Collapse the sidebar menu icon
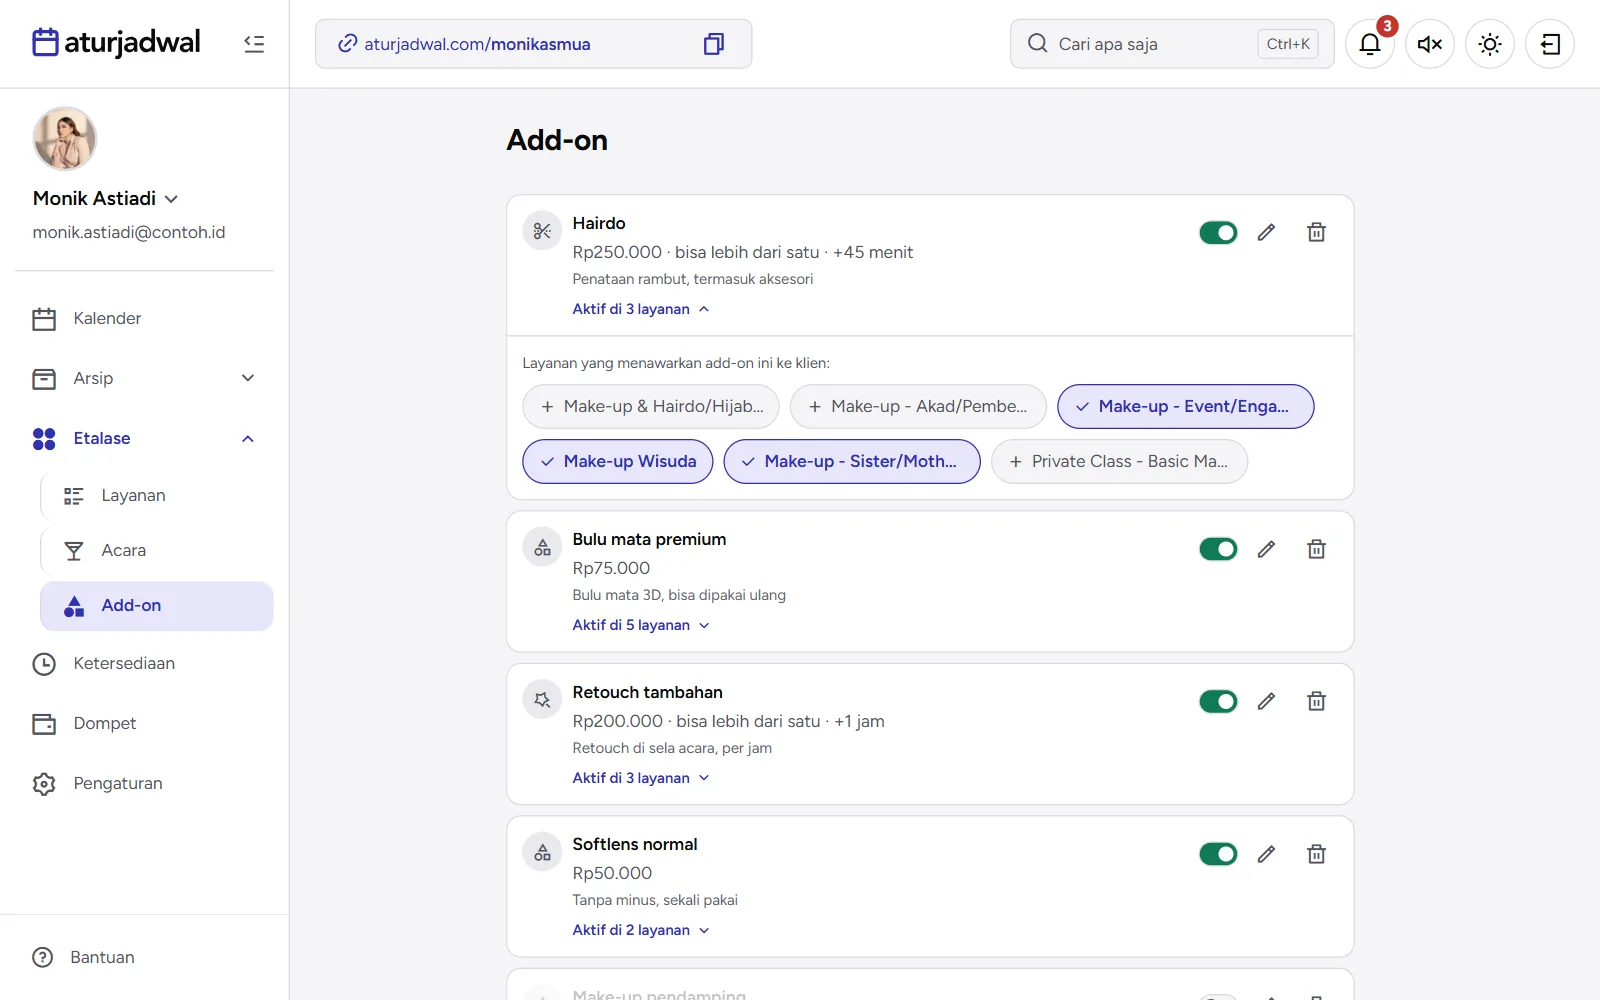The image size is (1600, 1000). pyautogui.click(x=254, y=44)
